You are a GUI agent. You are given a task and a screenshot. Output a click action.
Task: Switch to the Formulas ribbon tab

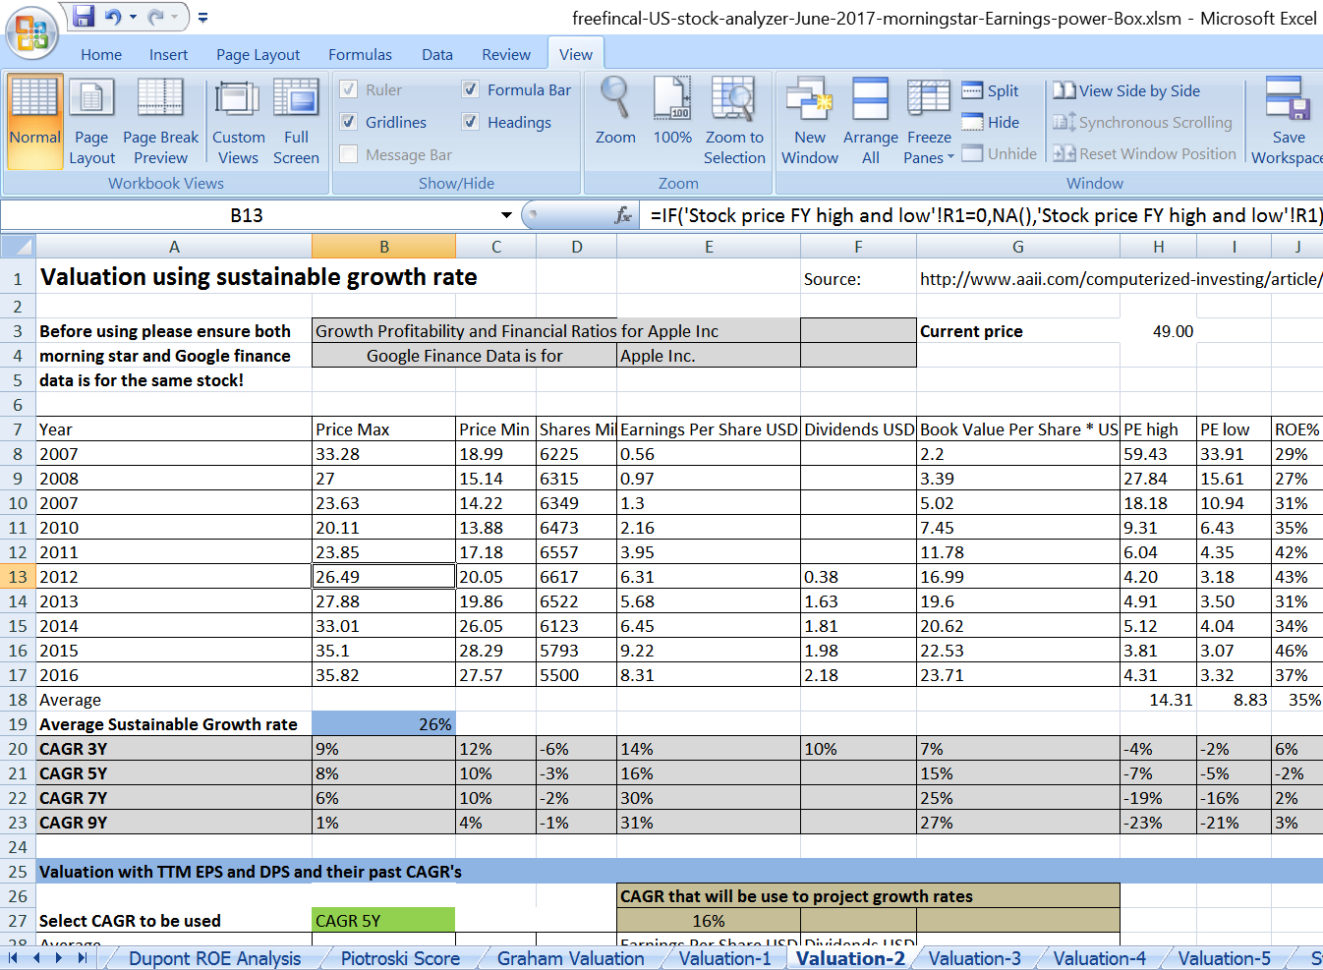pos(360,54)
